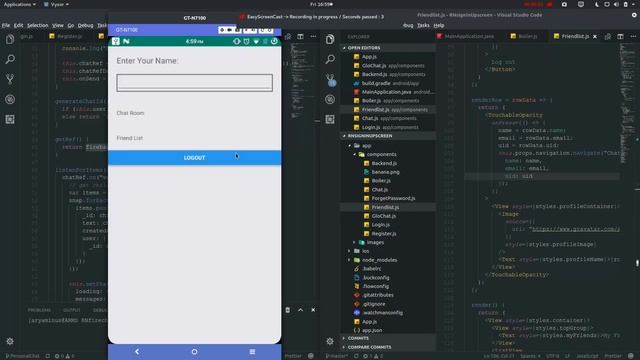640x360 pixels.
Task: Open Source Control icon in right VS Code window
Action: tap(330, 79)
